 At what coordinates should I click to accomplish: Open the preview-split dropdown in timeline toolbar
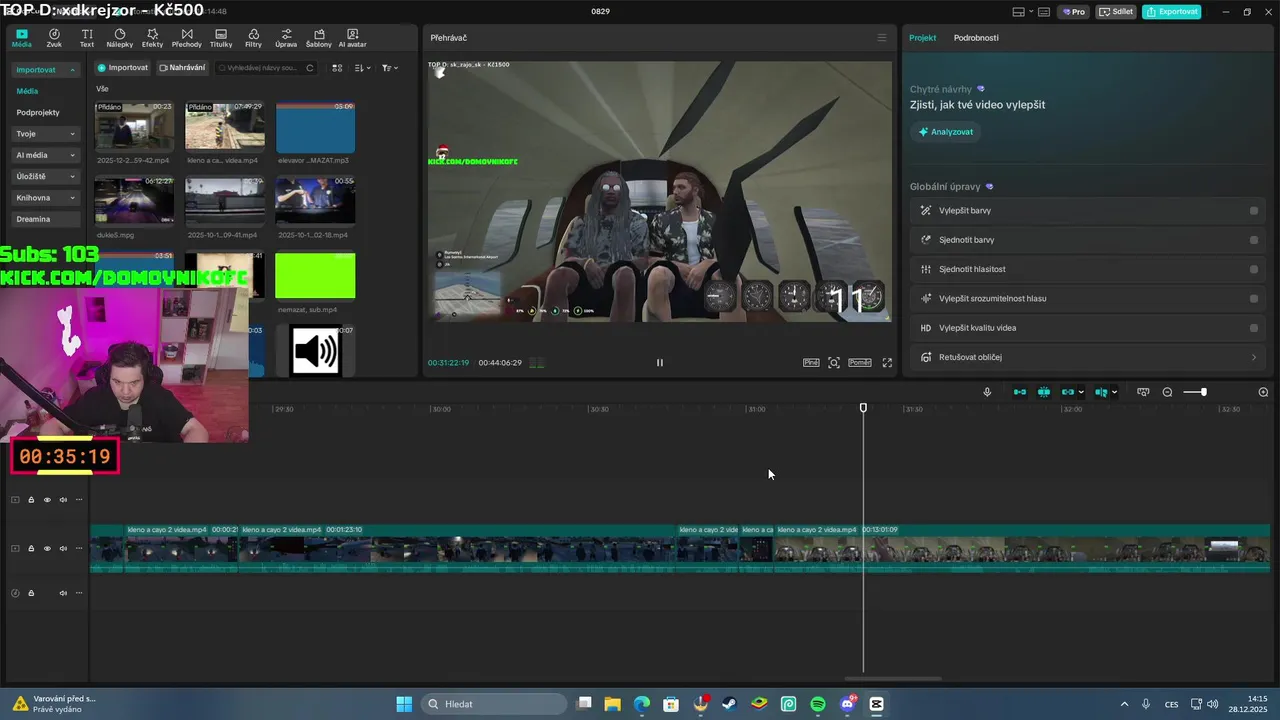point(1114,392)
